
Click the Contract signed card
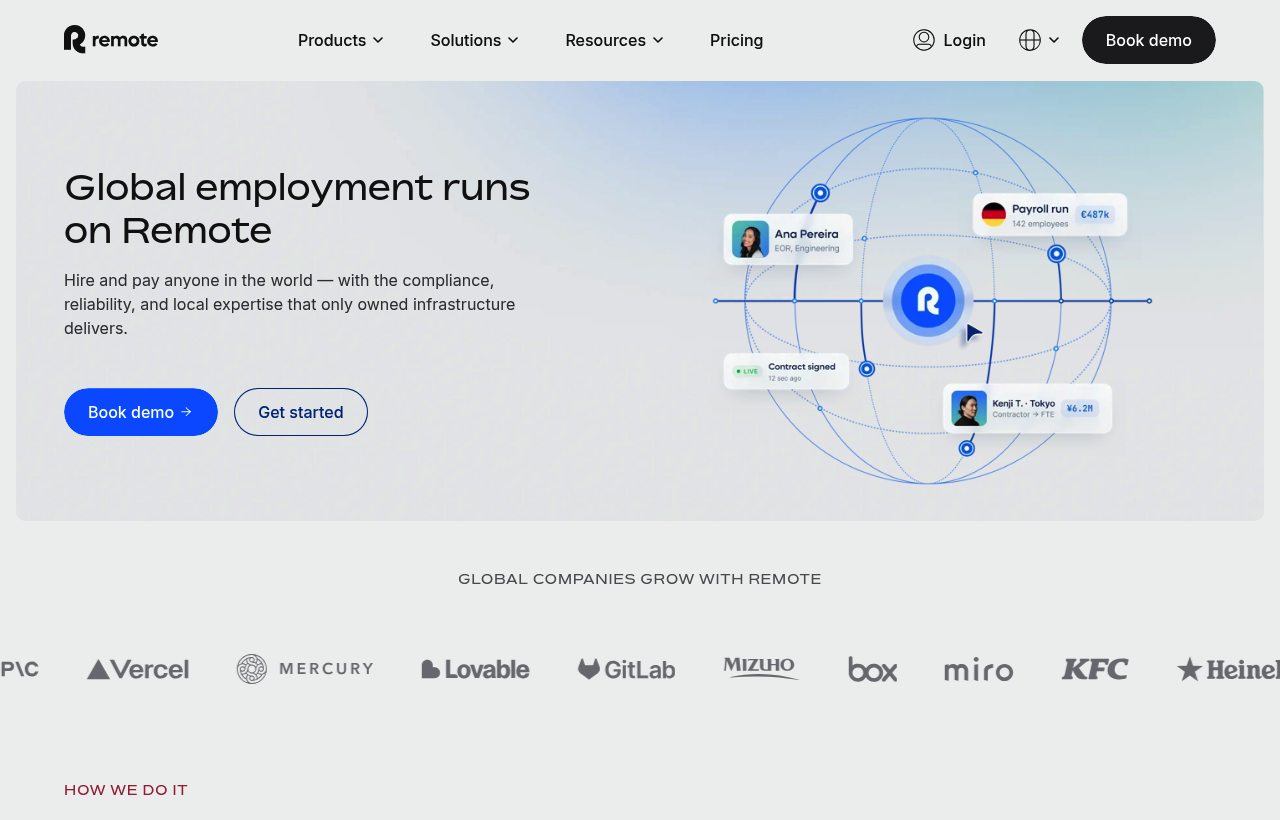point(786,371)
